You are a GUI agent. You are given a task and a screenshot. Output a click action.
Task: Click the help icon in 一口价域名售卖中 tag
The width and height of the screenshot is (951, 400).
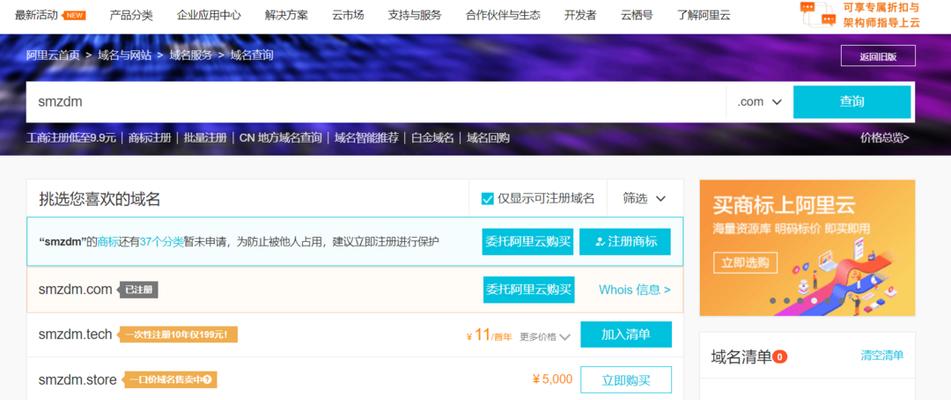pyautogui.click(x=207, y=380)
